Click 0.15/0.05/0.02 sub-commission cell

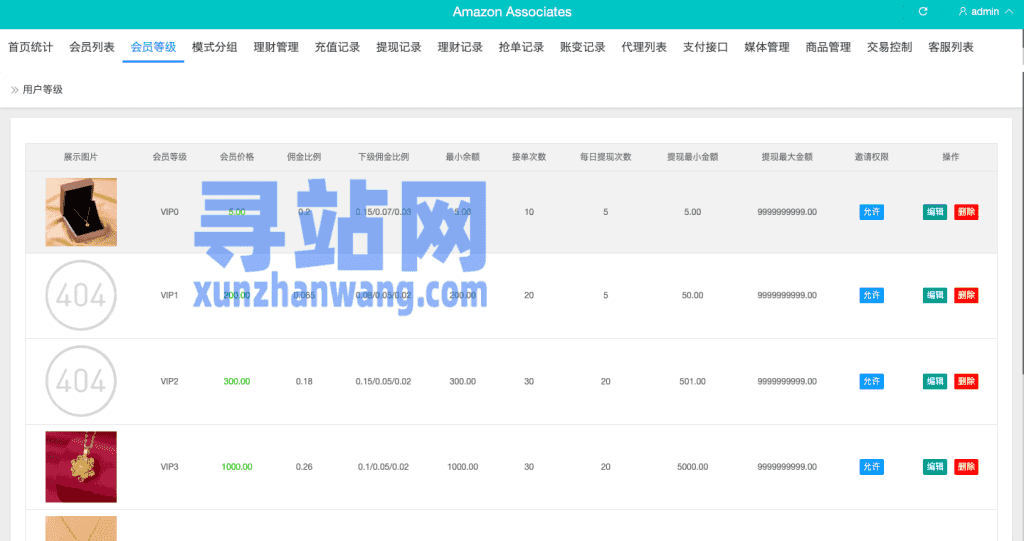point(383,381)
